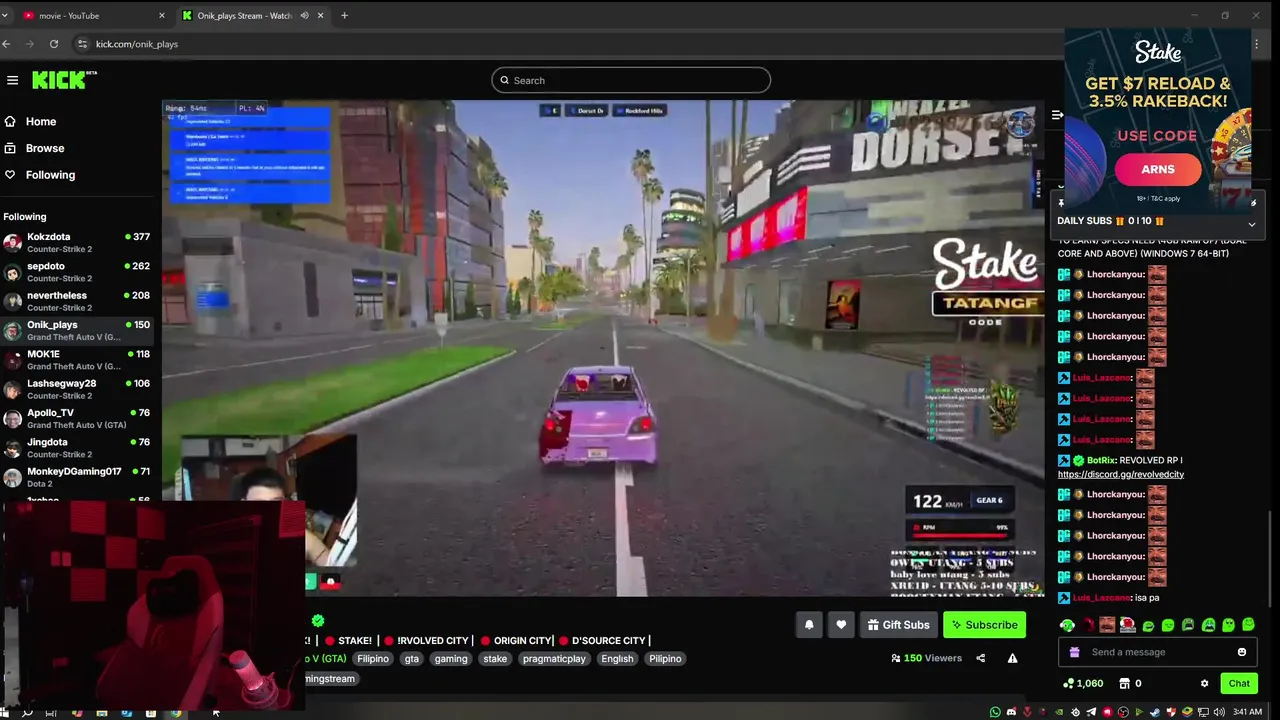Click the pragmaticplay tag
The width and height of the screenshot is (1280, 720).
[x=554, y=659]
